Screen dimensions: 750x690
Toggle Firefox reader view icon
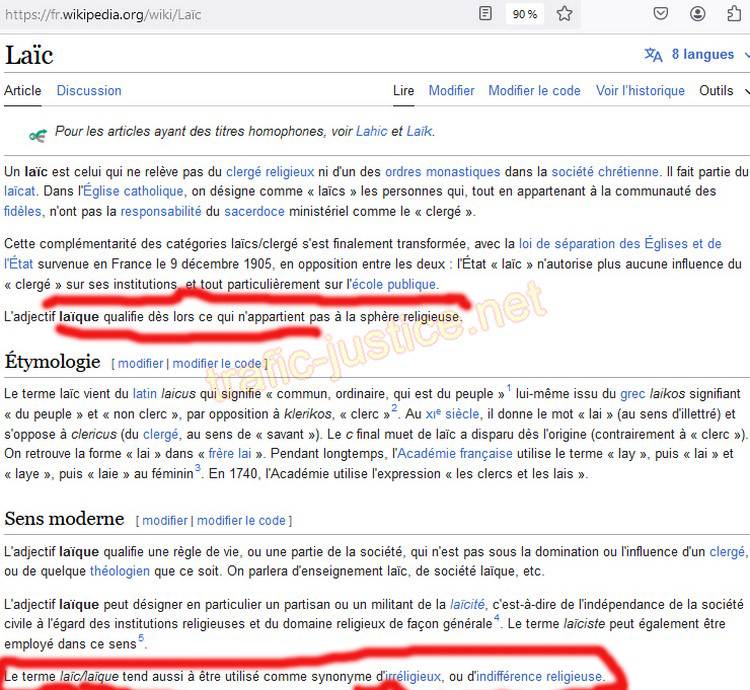(x=485, y=14)
